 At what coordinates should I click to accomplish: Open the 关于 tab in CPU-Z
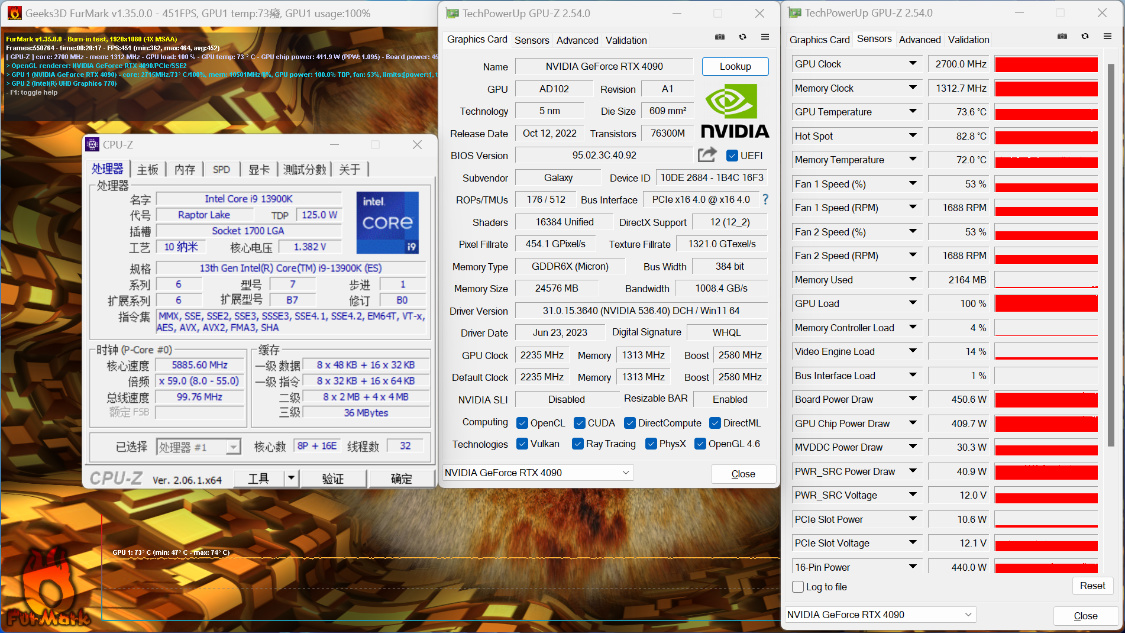349,169
